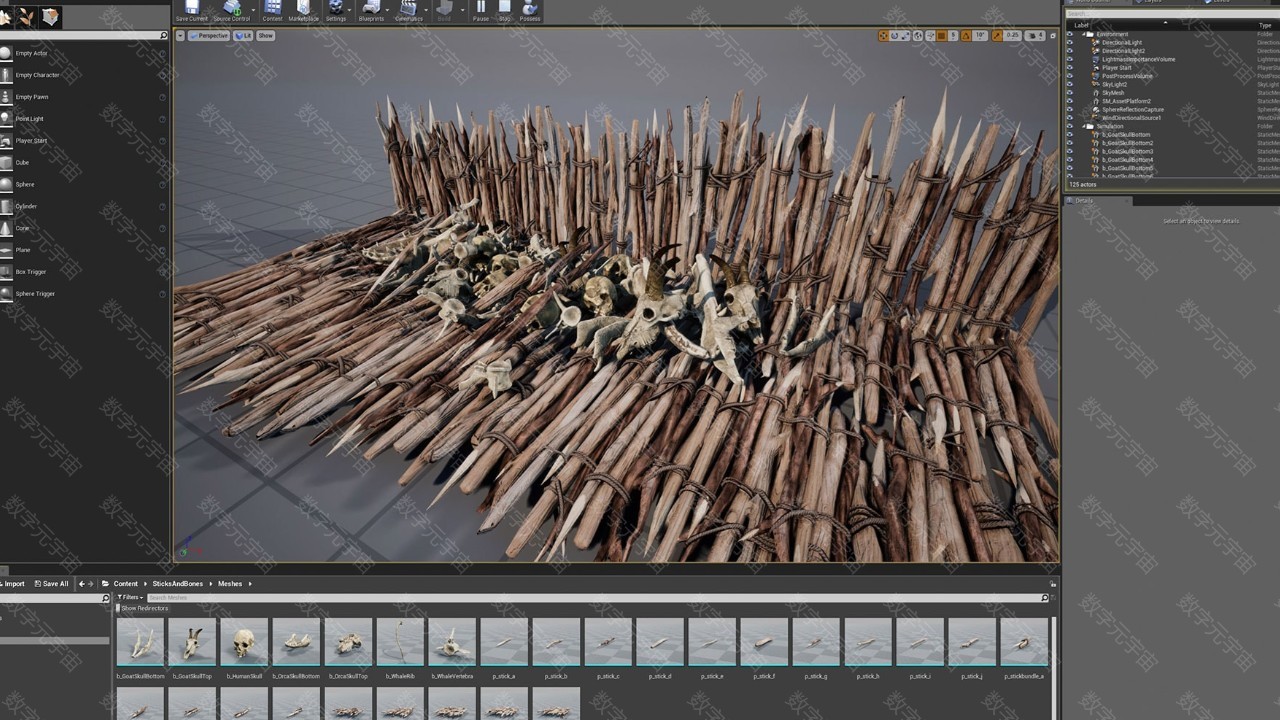
Task: Select the b_OrcaSkullTop mesh thumbnail
Action: (x=348, y=643)
